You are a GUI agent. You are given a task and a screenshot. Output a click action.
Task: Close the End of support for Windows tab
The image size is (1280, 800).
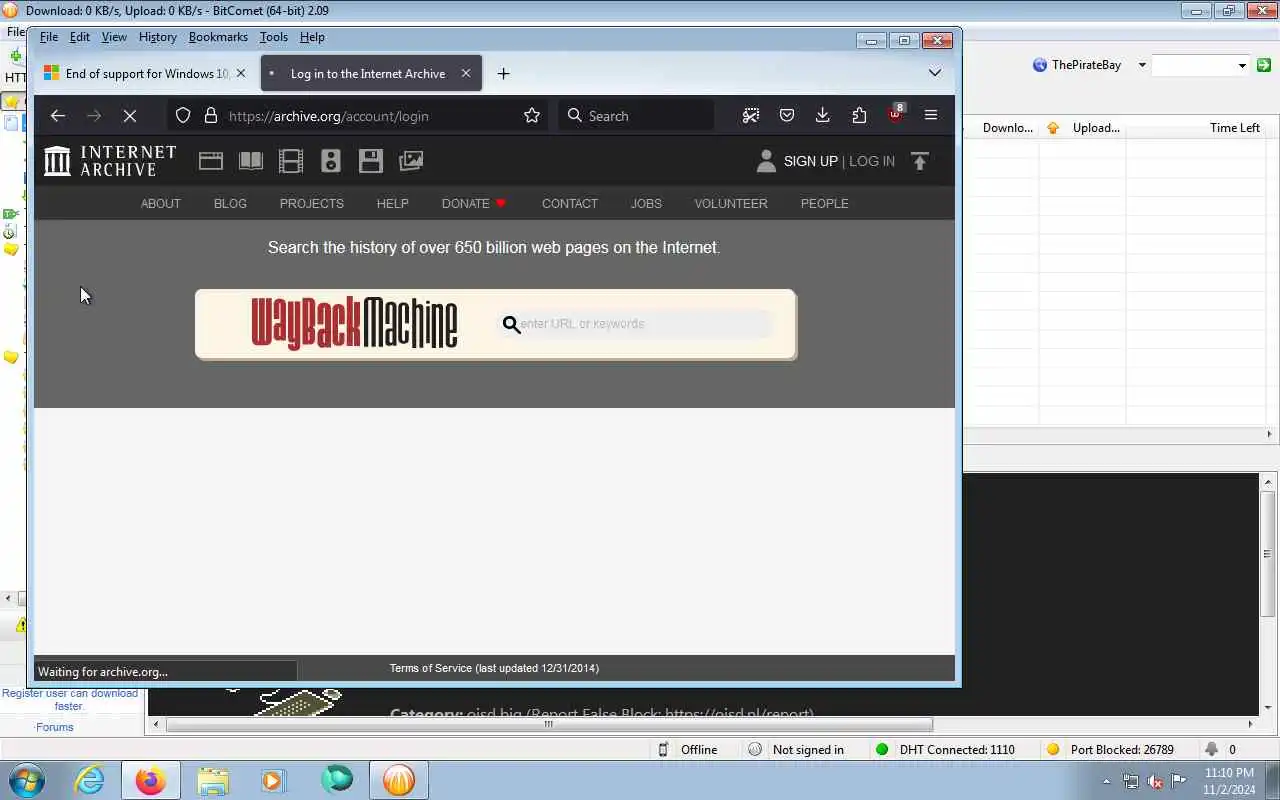(x=241, y=73)
